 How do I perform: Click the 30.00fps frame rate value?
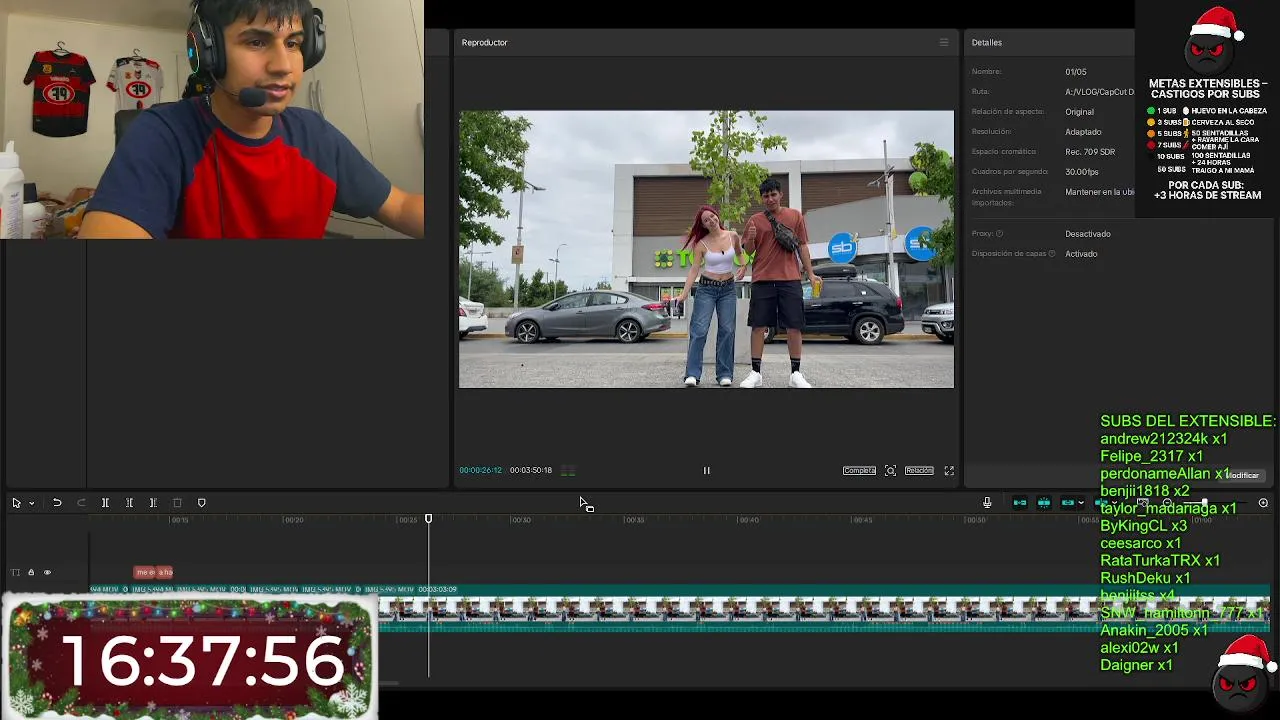1082,172
